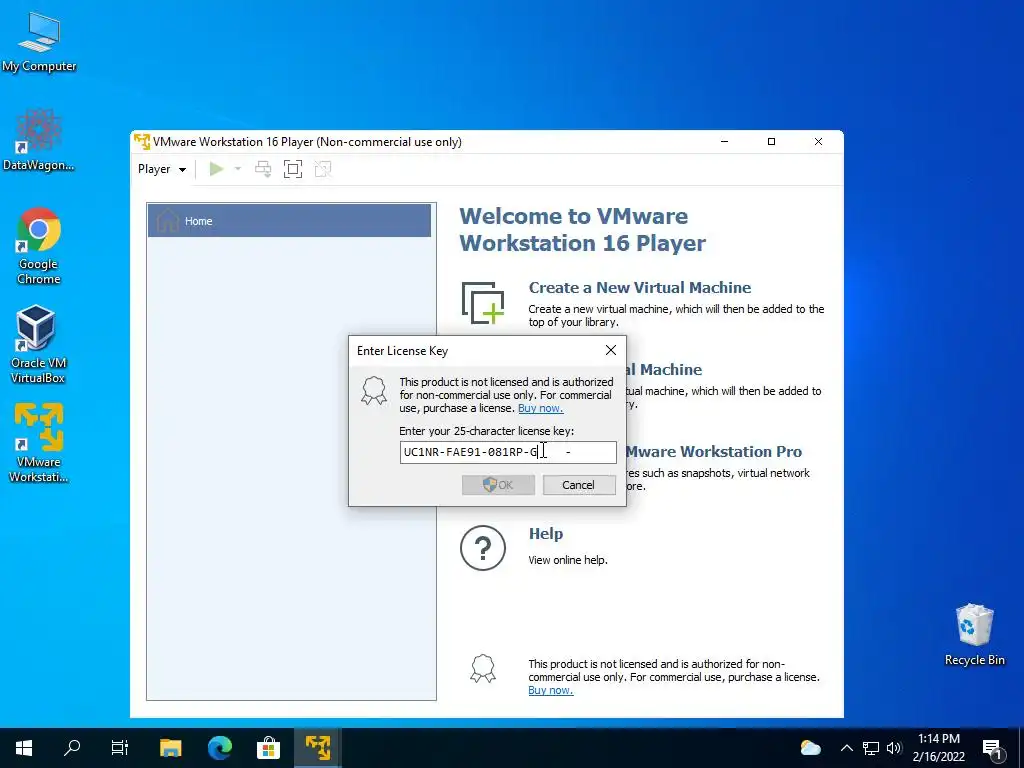This screenshot has height=768, width=1024.
Task: Select the Recycle Bin icon
Action: (x=974, y=635)
